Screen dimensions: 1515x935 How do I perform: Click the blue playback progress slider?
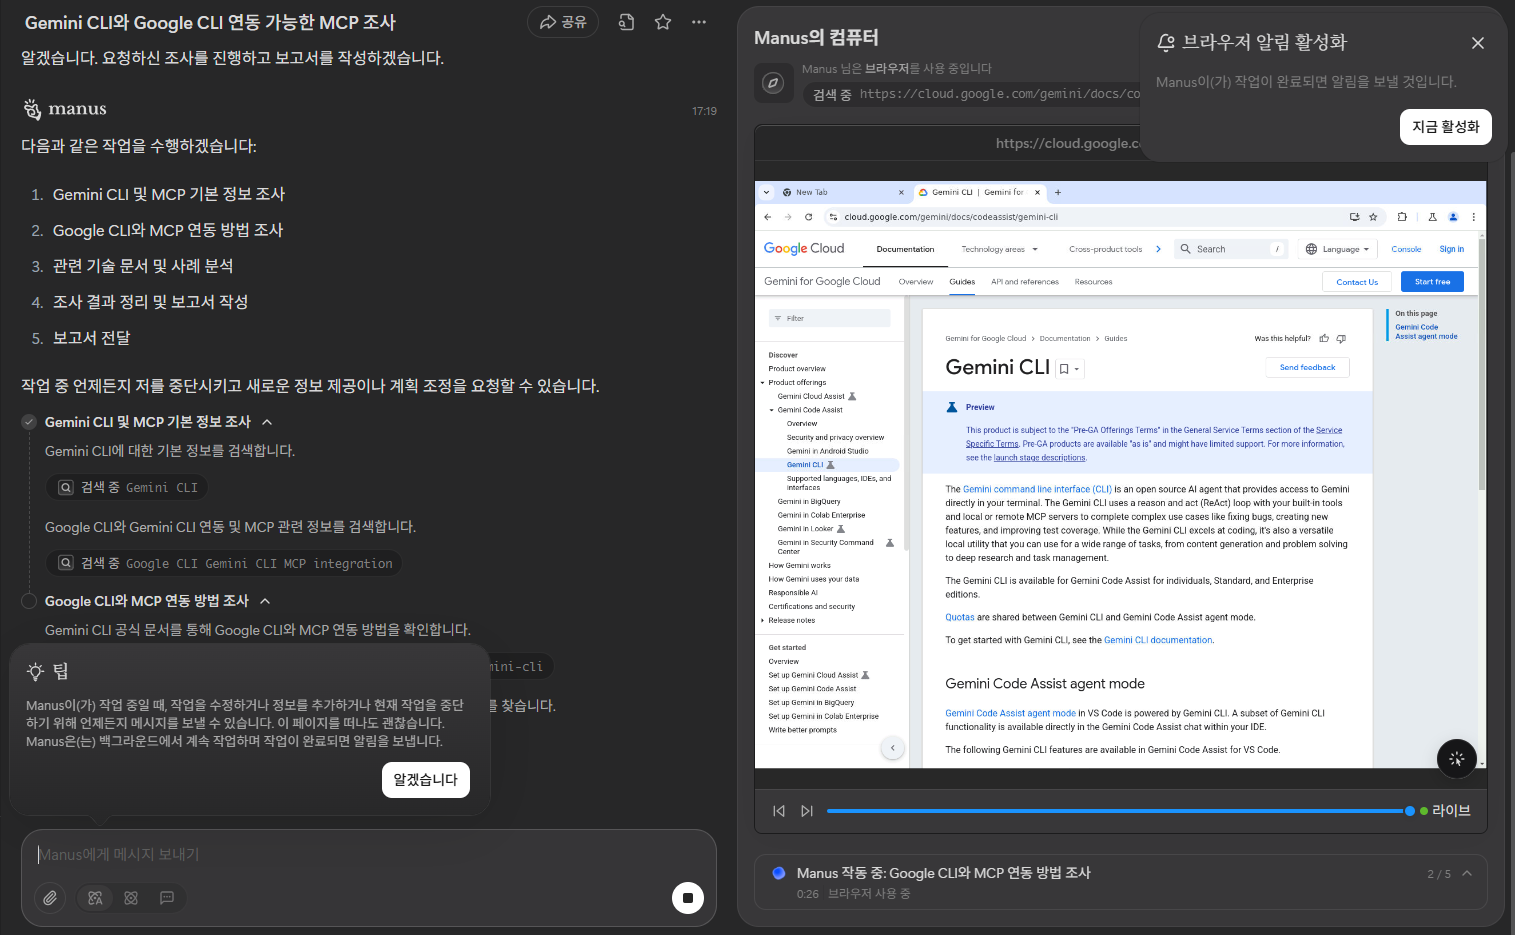[x=1120, y=811]
